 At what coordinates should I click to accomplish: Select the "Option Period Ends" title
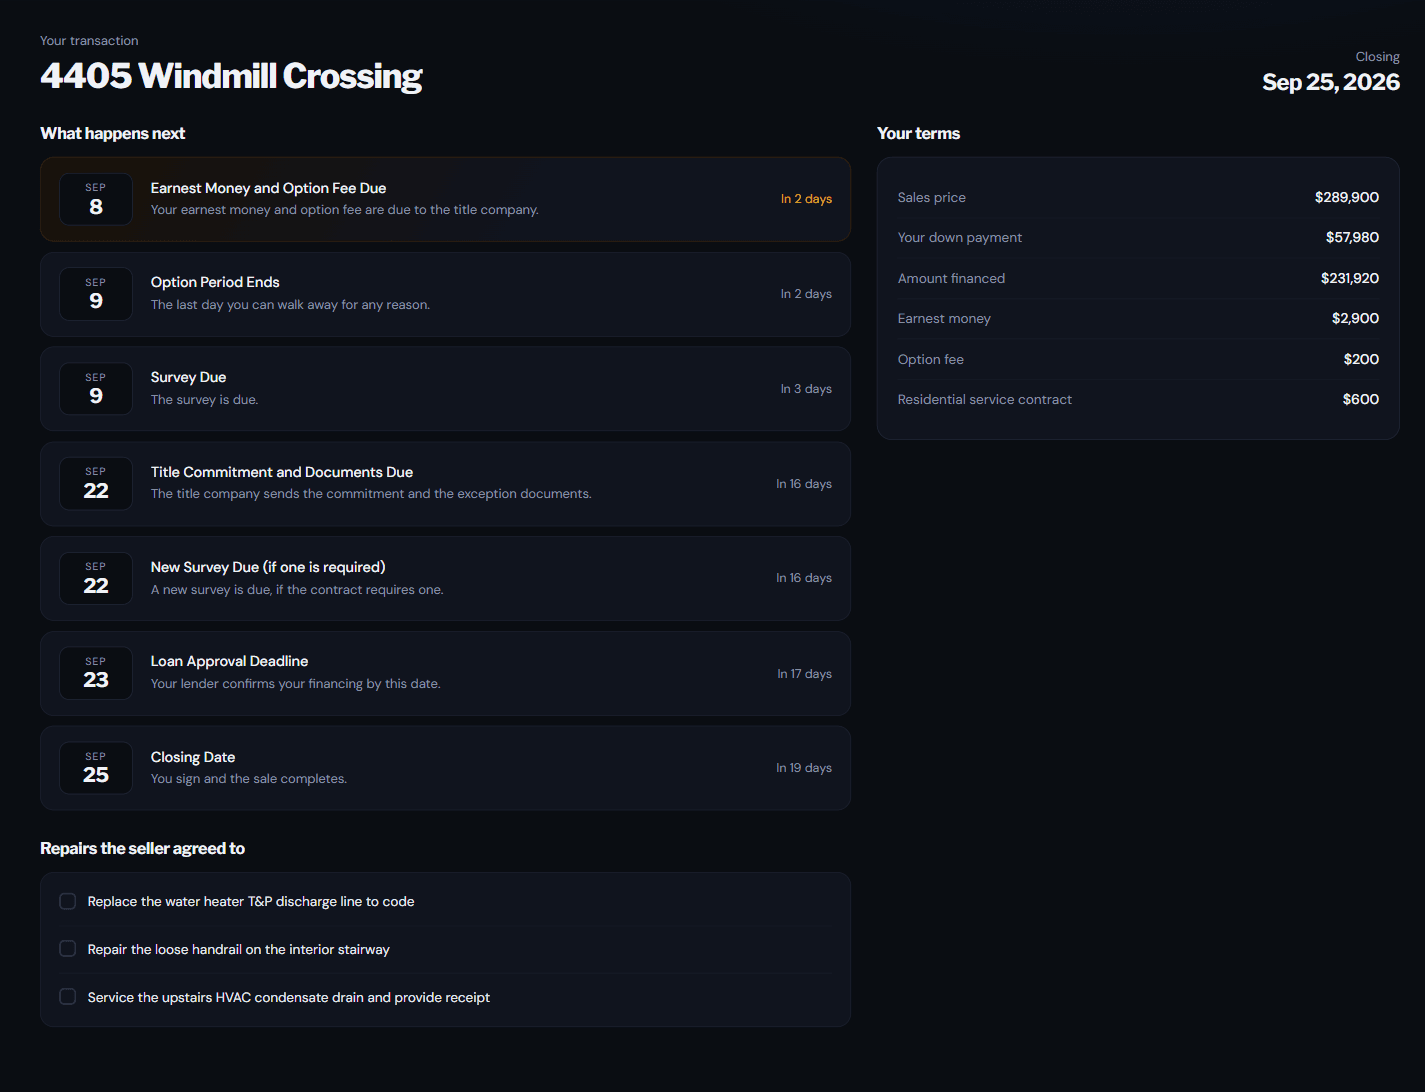215,282
